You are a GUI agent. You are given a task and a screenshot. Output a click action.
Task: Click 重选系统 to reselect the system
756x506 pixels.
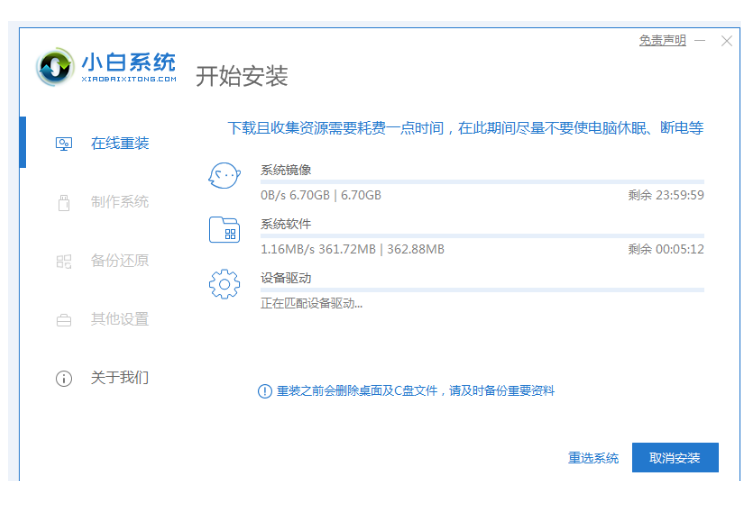click(593, 458)
